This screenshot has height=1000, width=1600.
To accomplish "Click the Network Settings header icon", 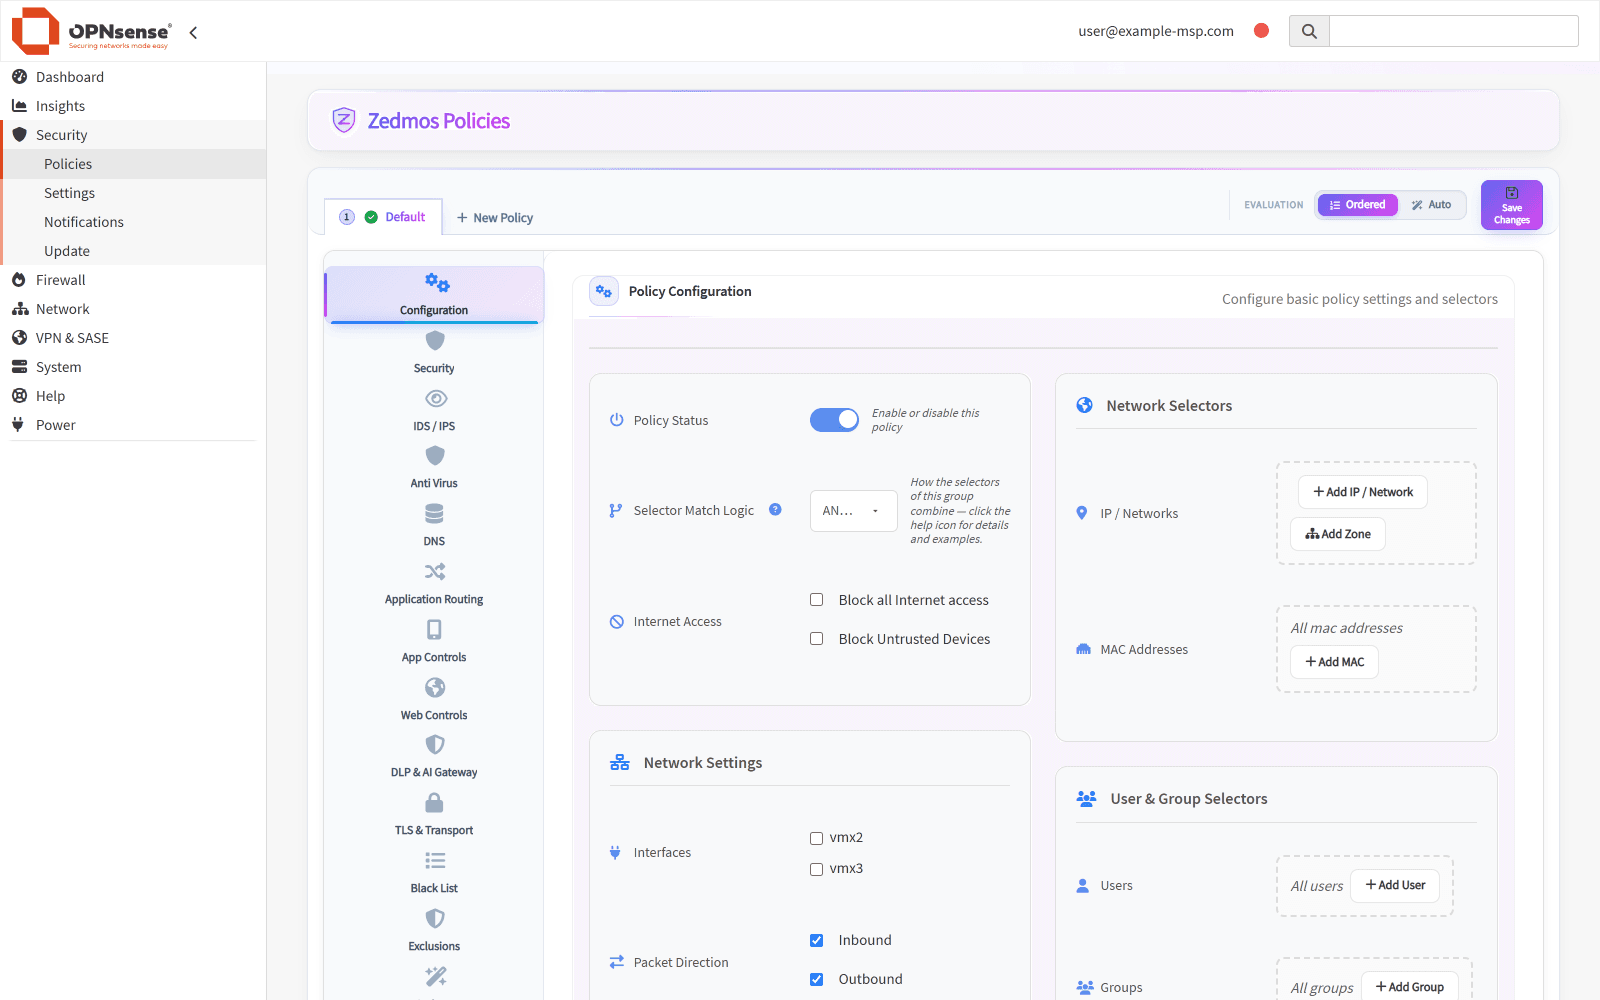I will (620, 762).
